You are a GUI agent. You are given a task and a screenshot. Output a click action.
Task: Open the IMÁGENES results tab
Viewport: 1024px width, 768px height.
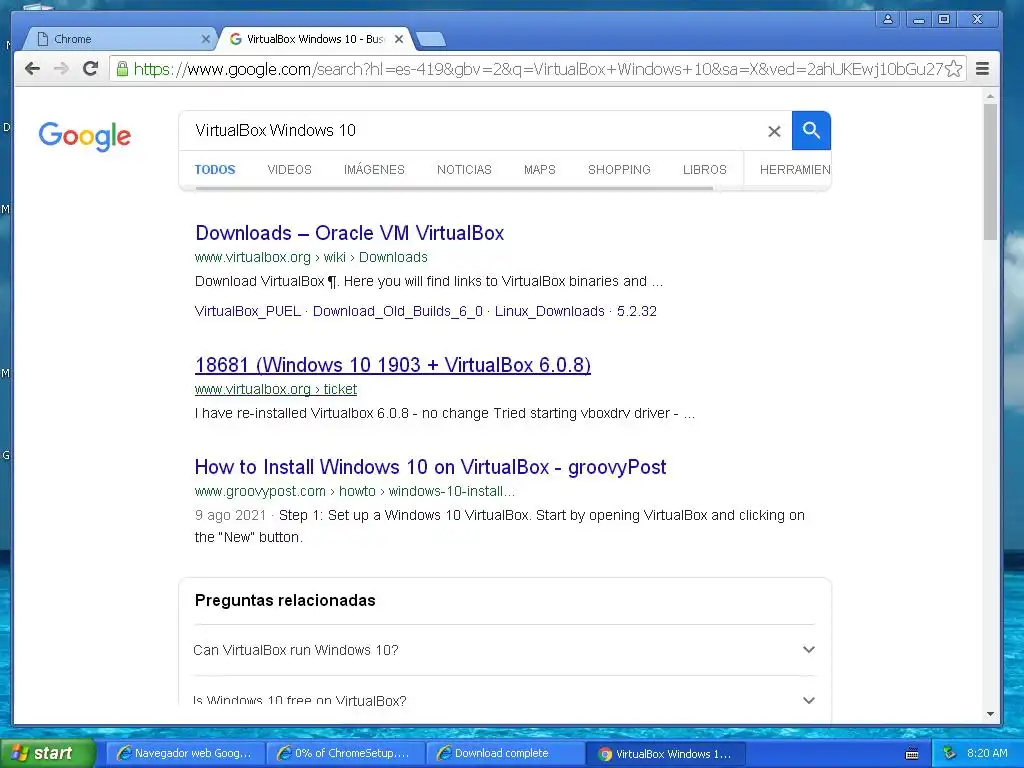[374, 170]
